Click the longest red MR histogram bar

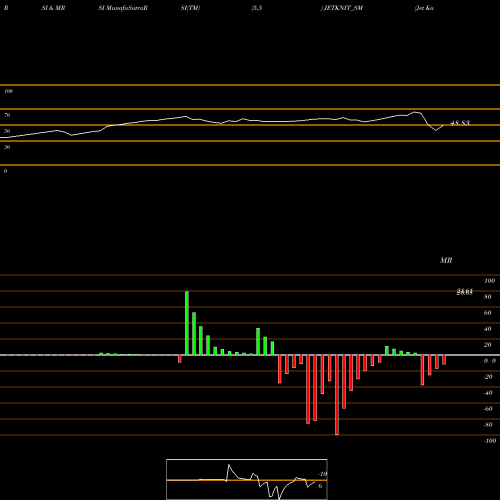337,395
